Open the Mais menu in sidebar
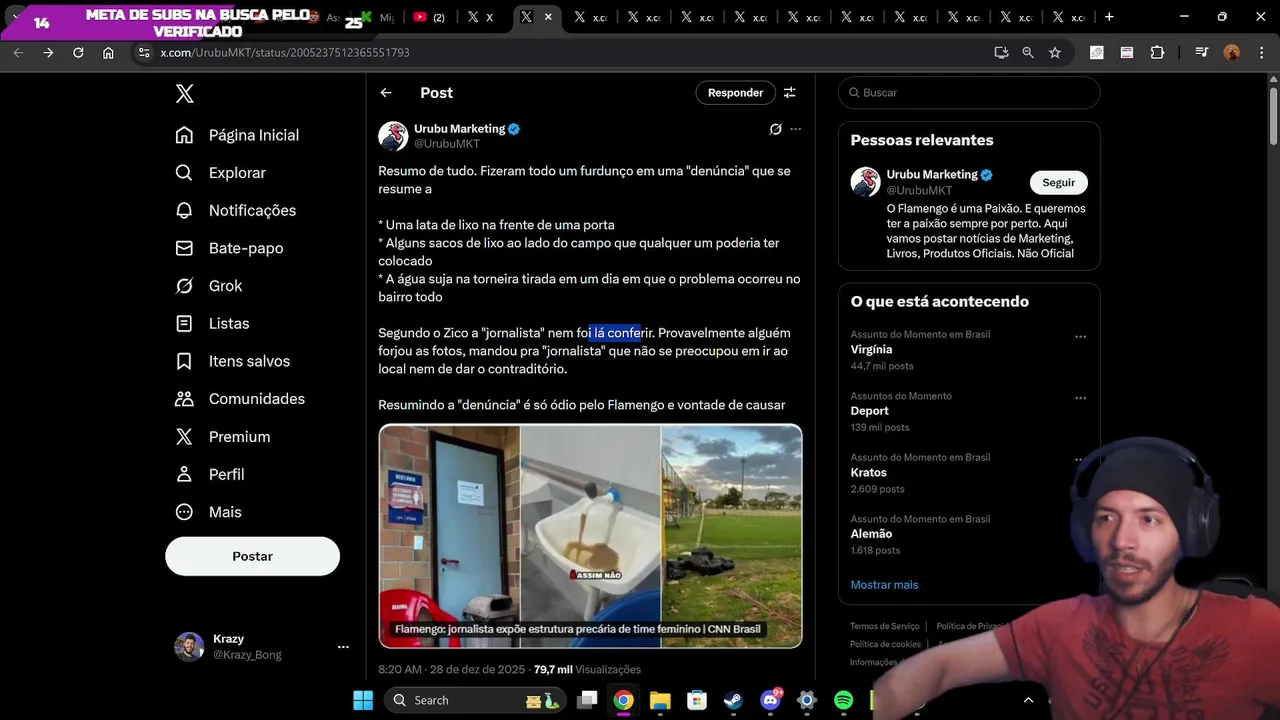Viewport: 1280px width, 720px height. (x=208, y=512)
